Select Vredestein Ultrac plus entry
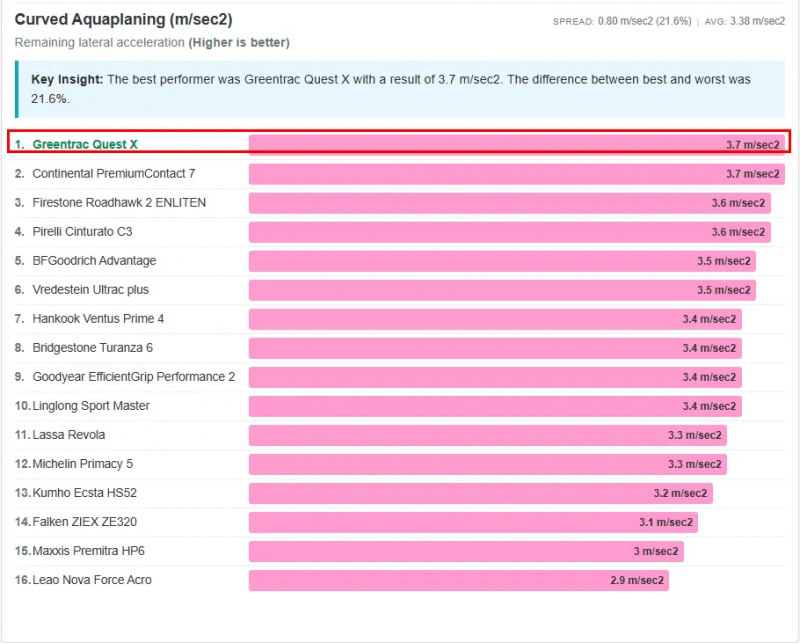The image size is (800, 643). tap(89, 290)
